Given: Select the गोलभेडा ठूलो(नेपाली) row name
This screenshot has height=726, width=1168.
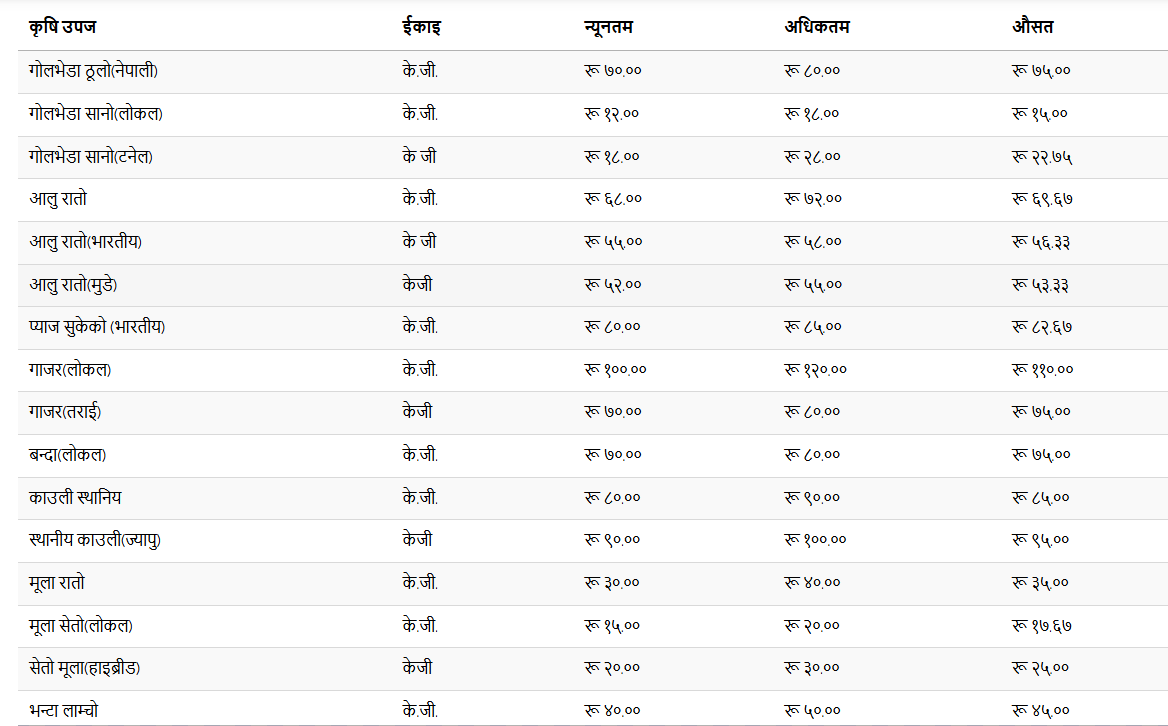Looking at the screenshot, I should (93, 71).
